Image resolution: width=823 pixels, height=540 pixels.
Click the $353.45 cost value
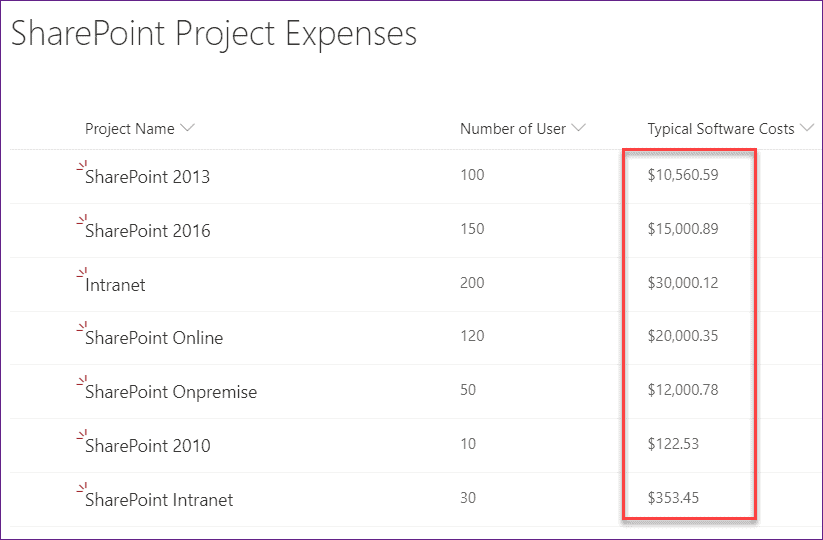point(673,497)
